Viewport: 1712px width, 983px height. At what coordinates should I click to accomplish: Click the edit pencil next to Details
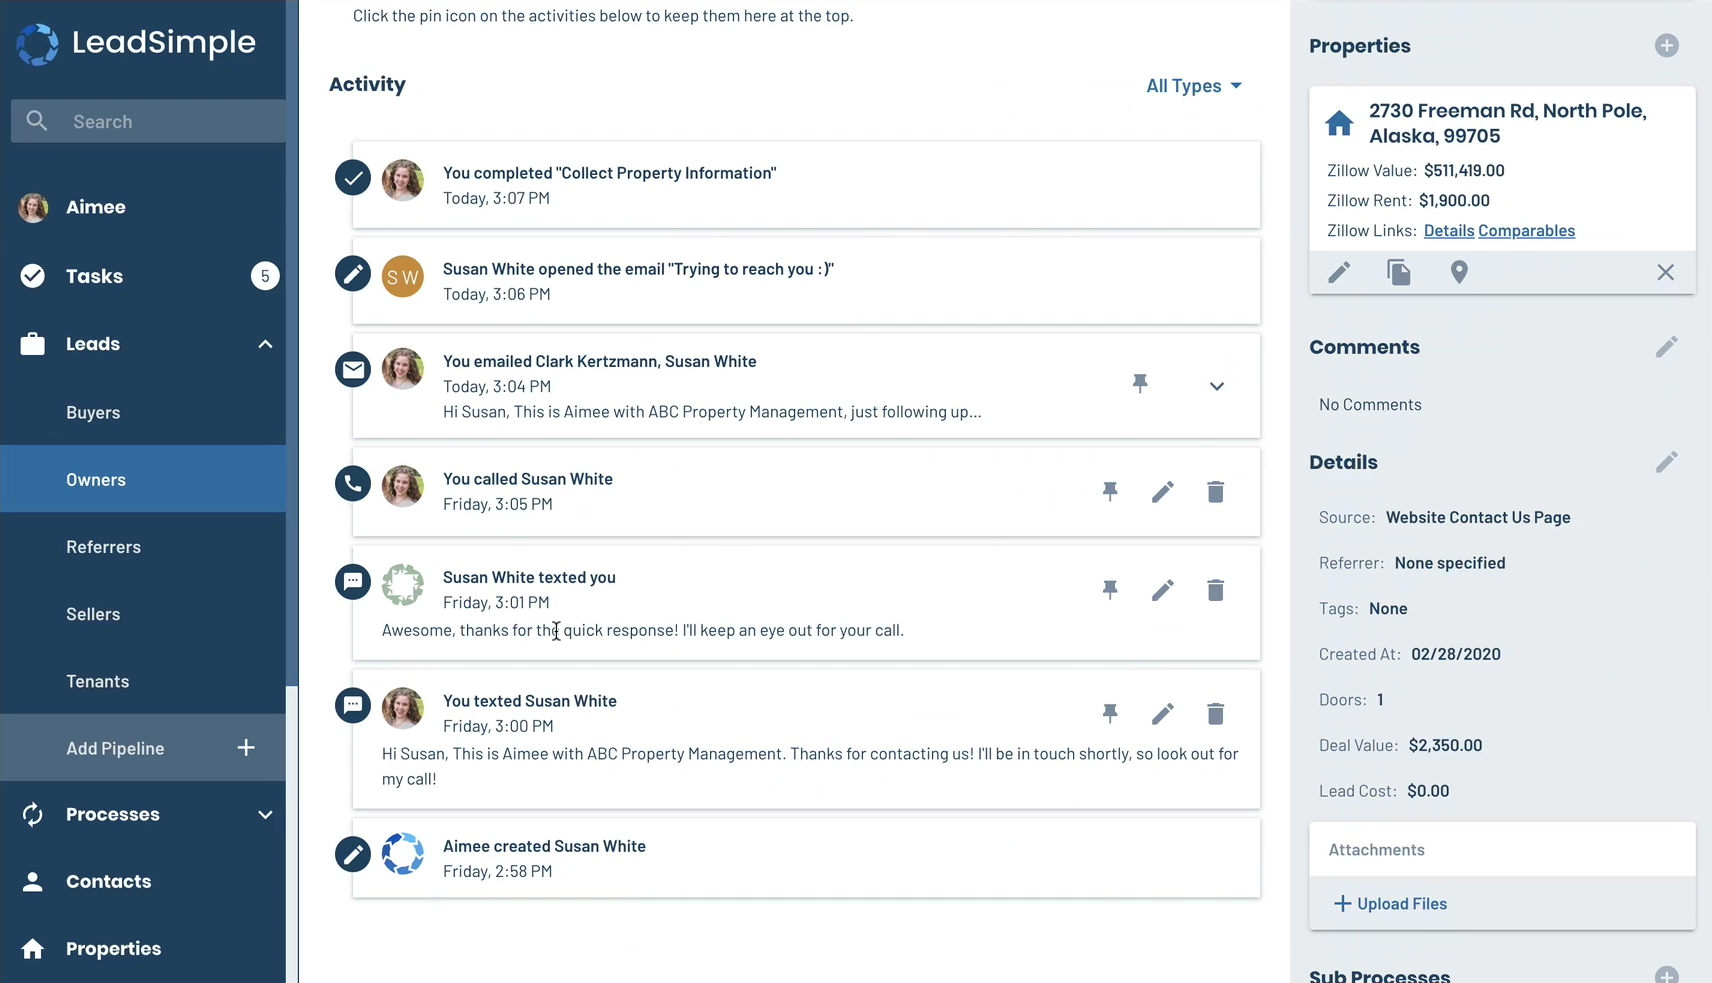[1666, 461]
